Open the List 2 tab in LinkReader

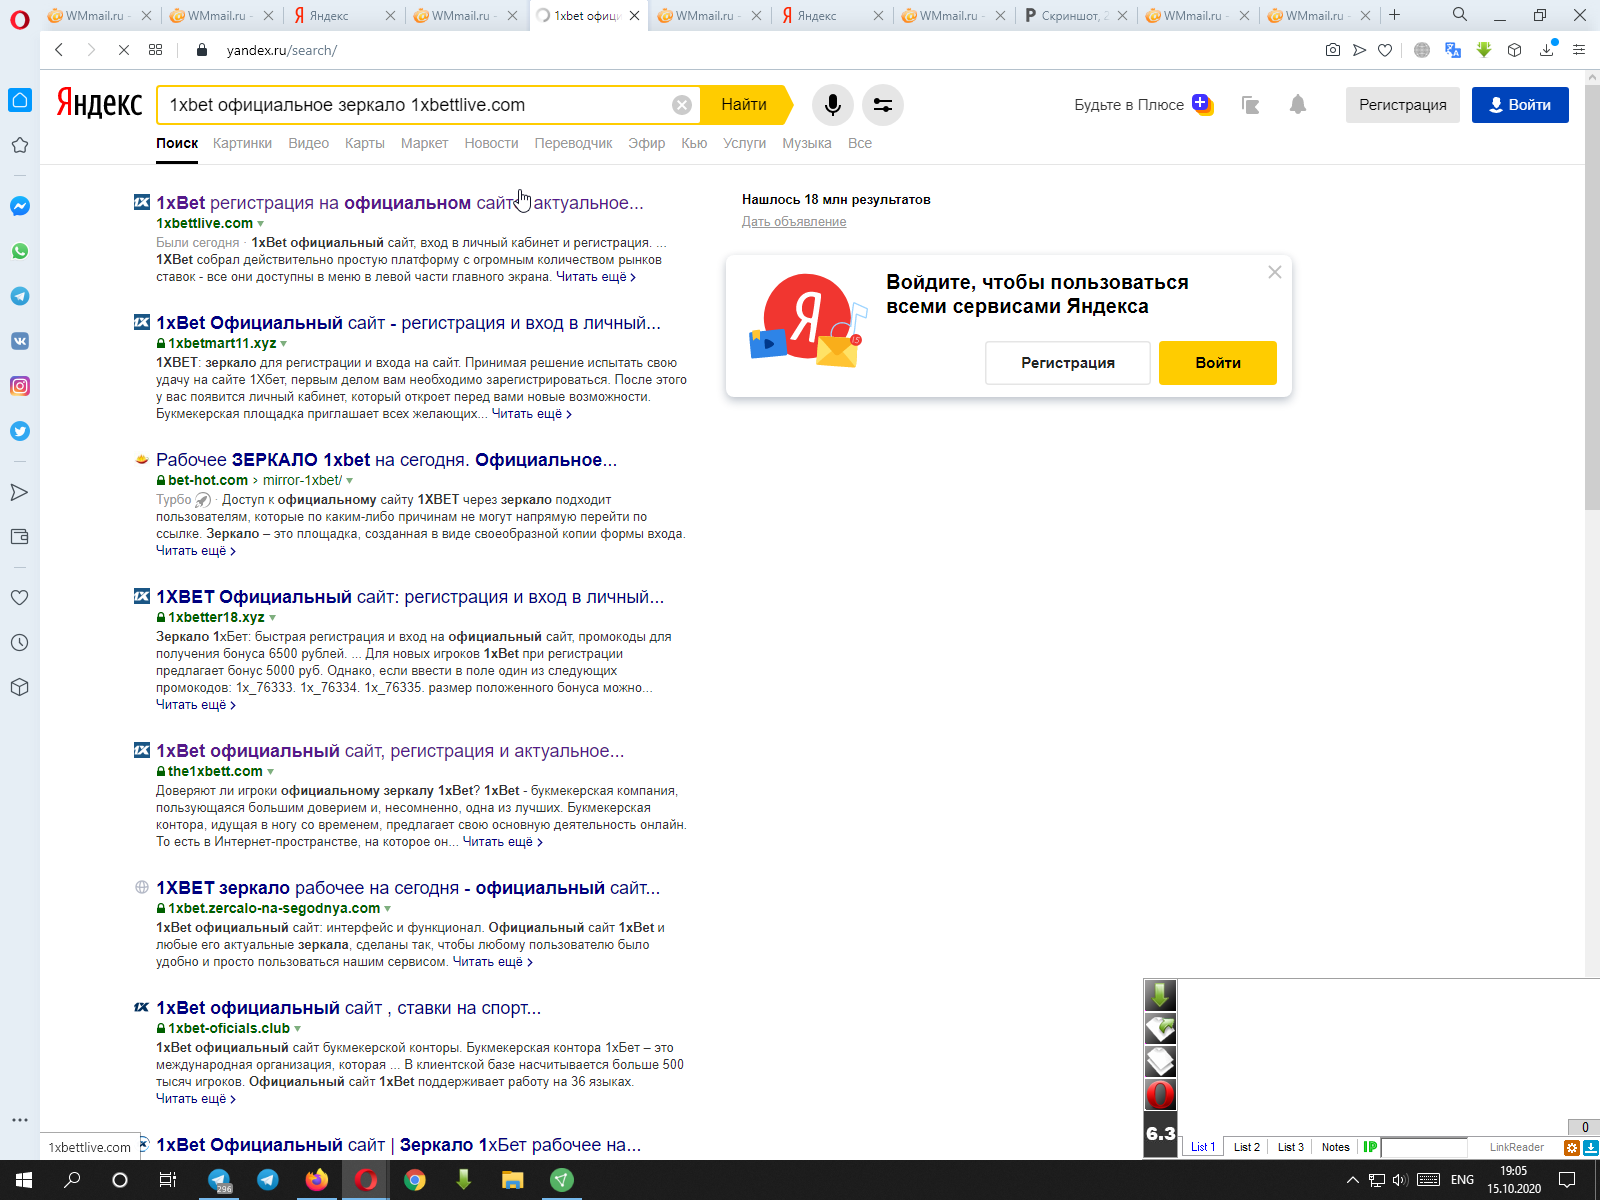[1246, 1147]
